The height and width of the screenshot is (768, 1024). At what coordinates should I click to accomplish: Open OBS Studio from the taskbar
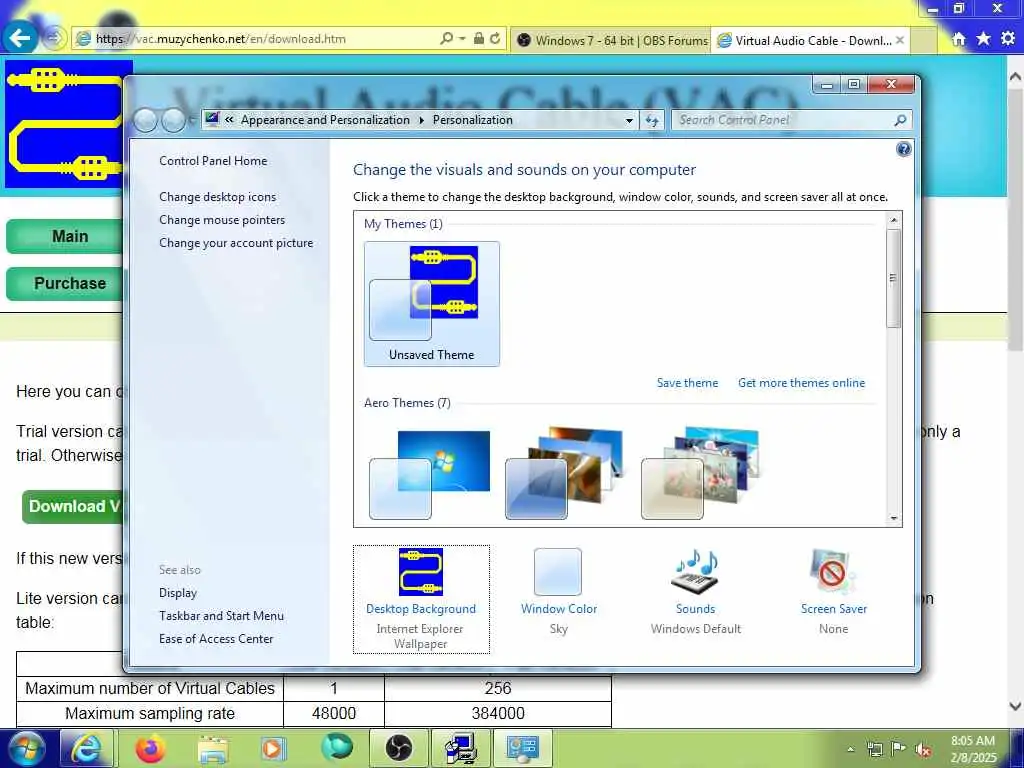coord(398,748)
